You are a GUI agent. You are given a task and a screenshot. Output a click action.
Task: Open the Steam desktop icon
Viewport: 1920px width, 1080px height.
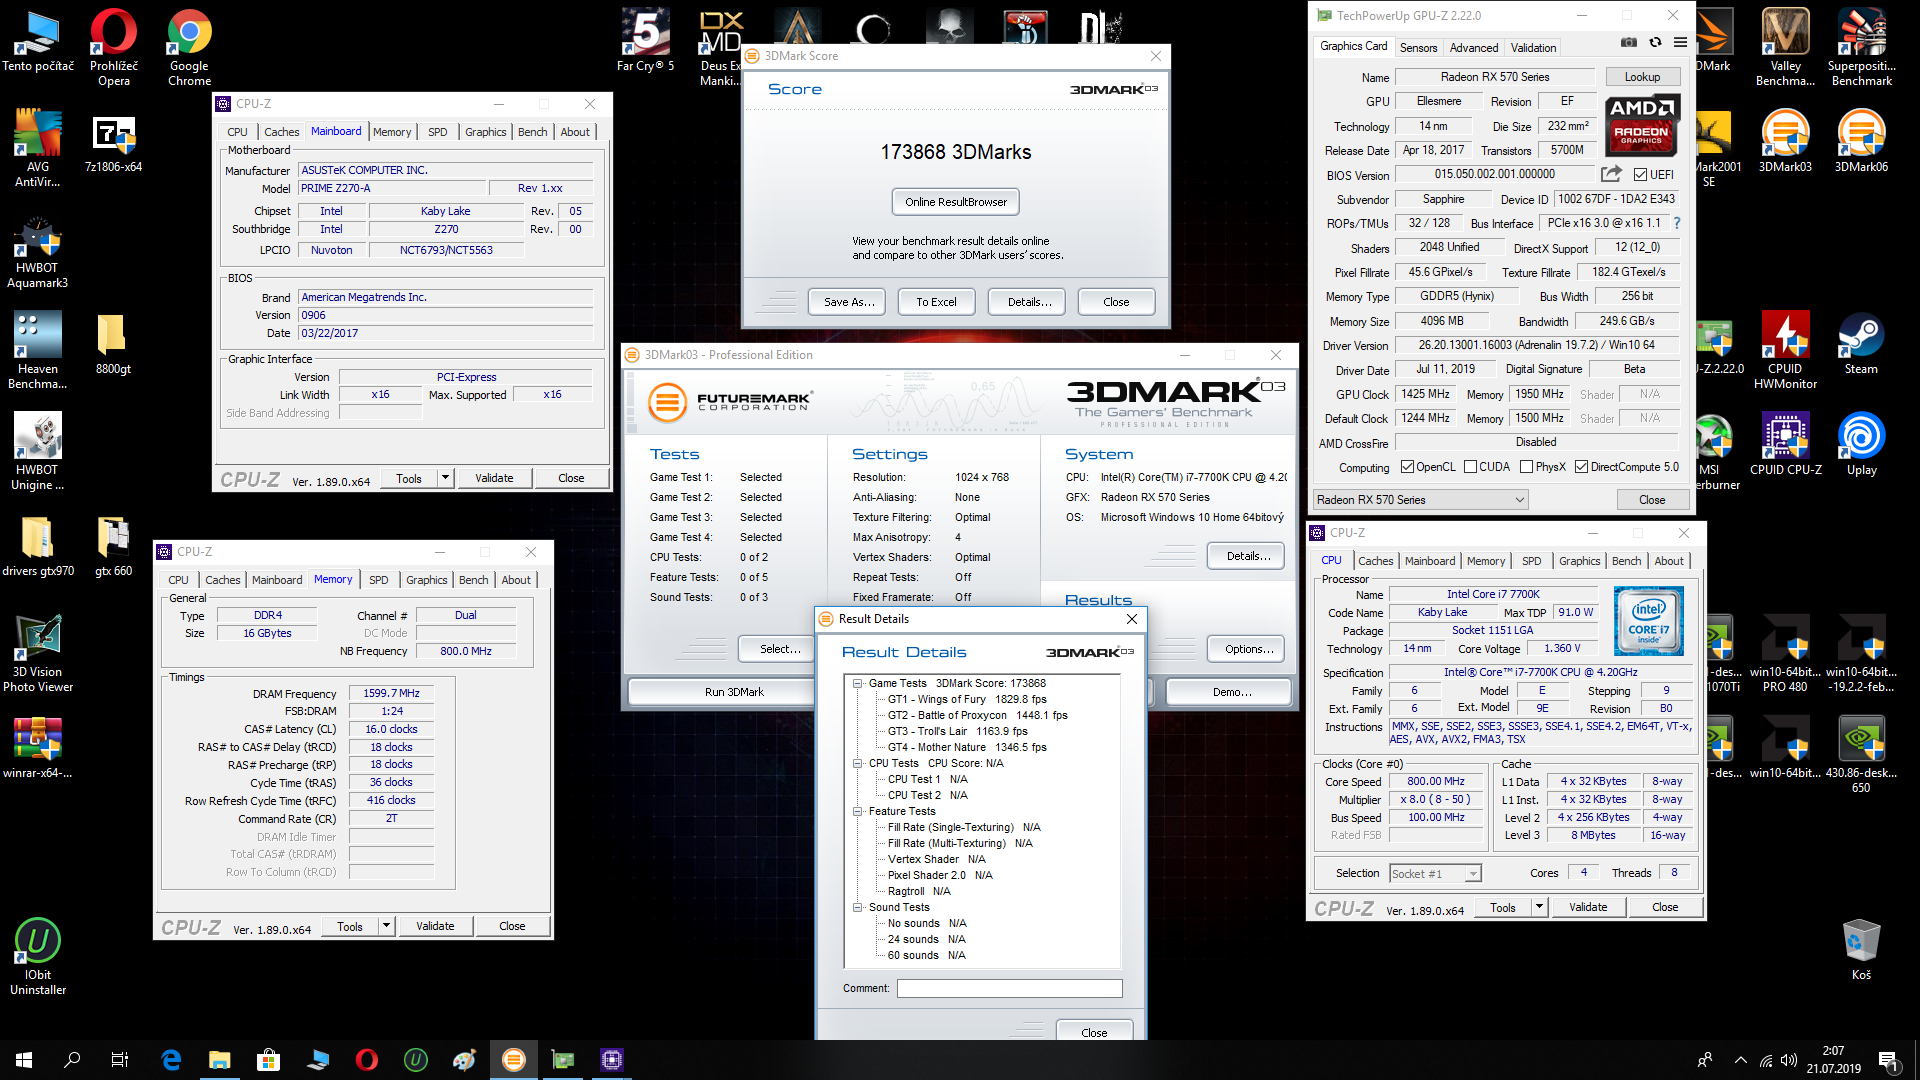tap(1861, 343)
